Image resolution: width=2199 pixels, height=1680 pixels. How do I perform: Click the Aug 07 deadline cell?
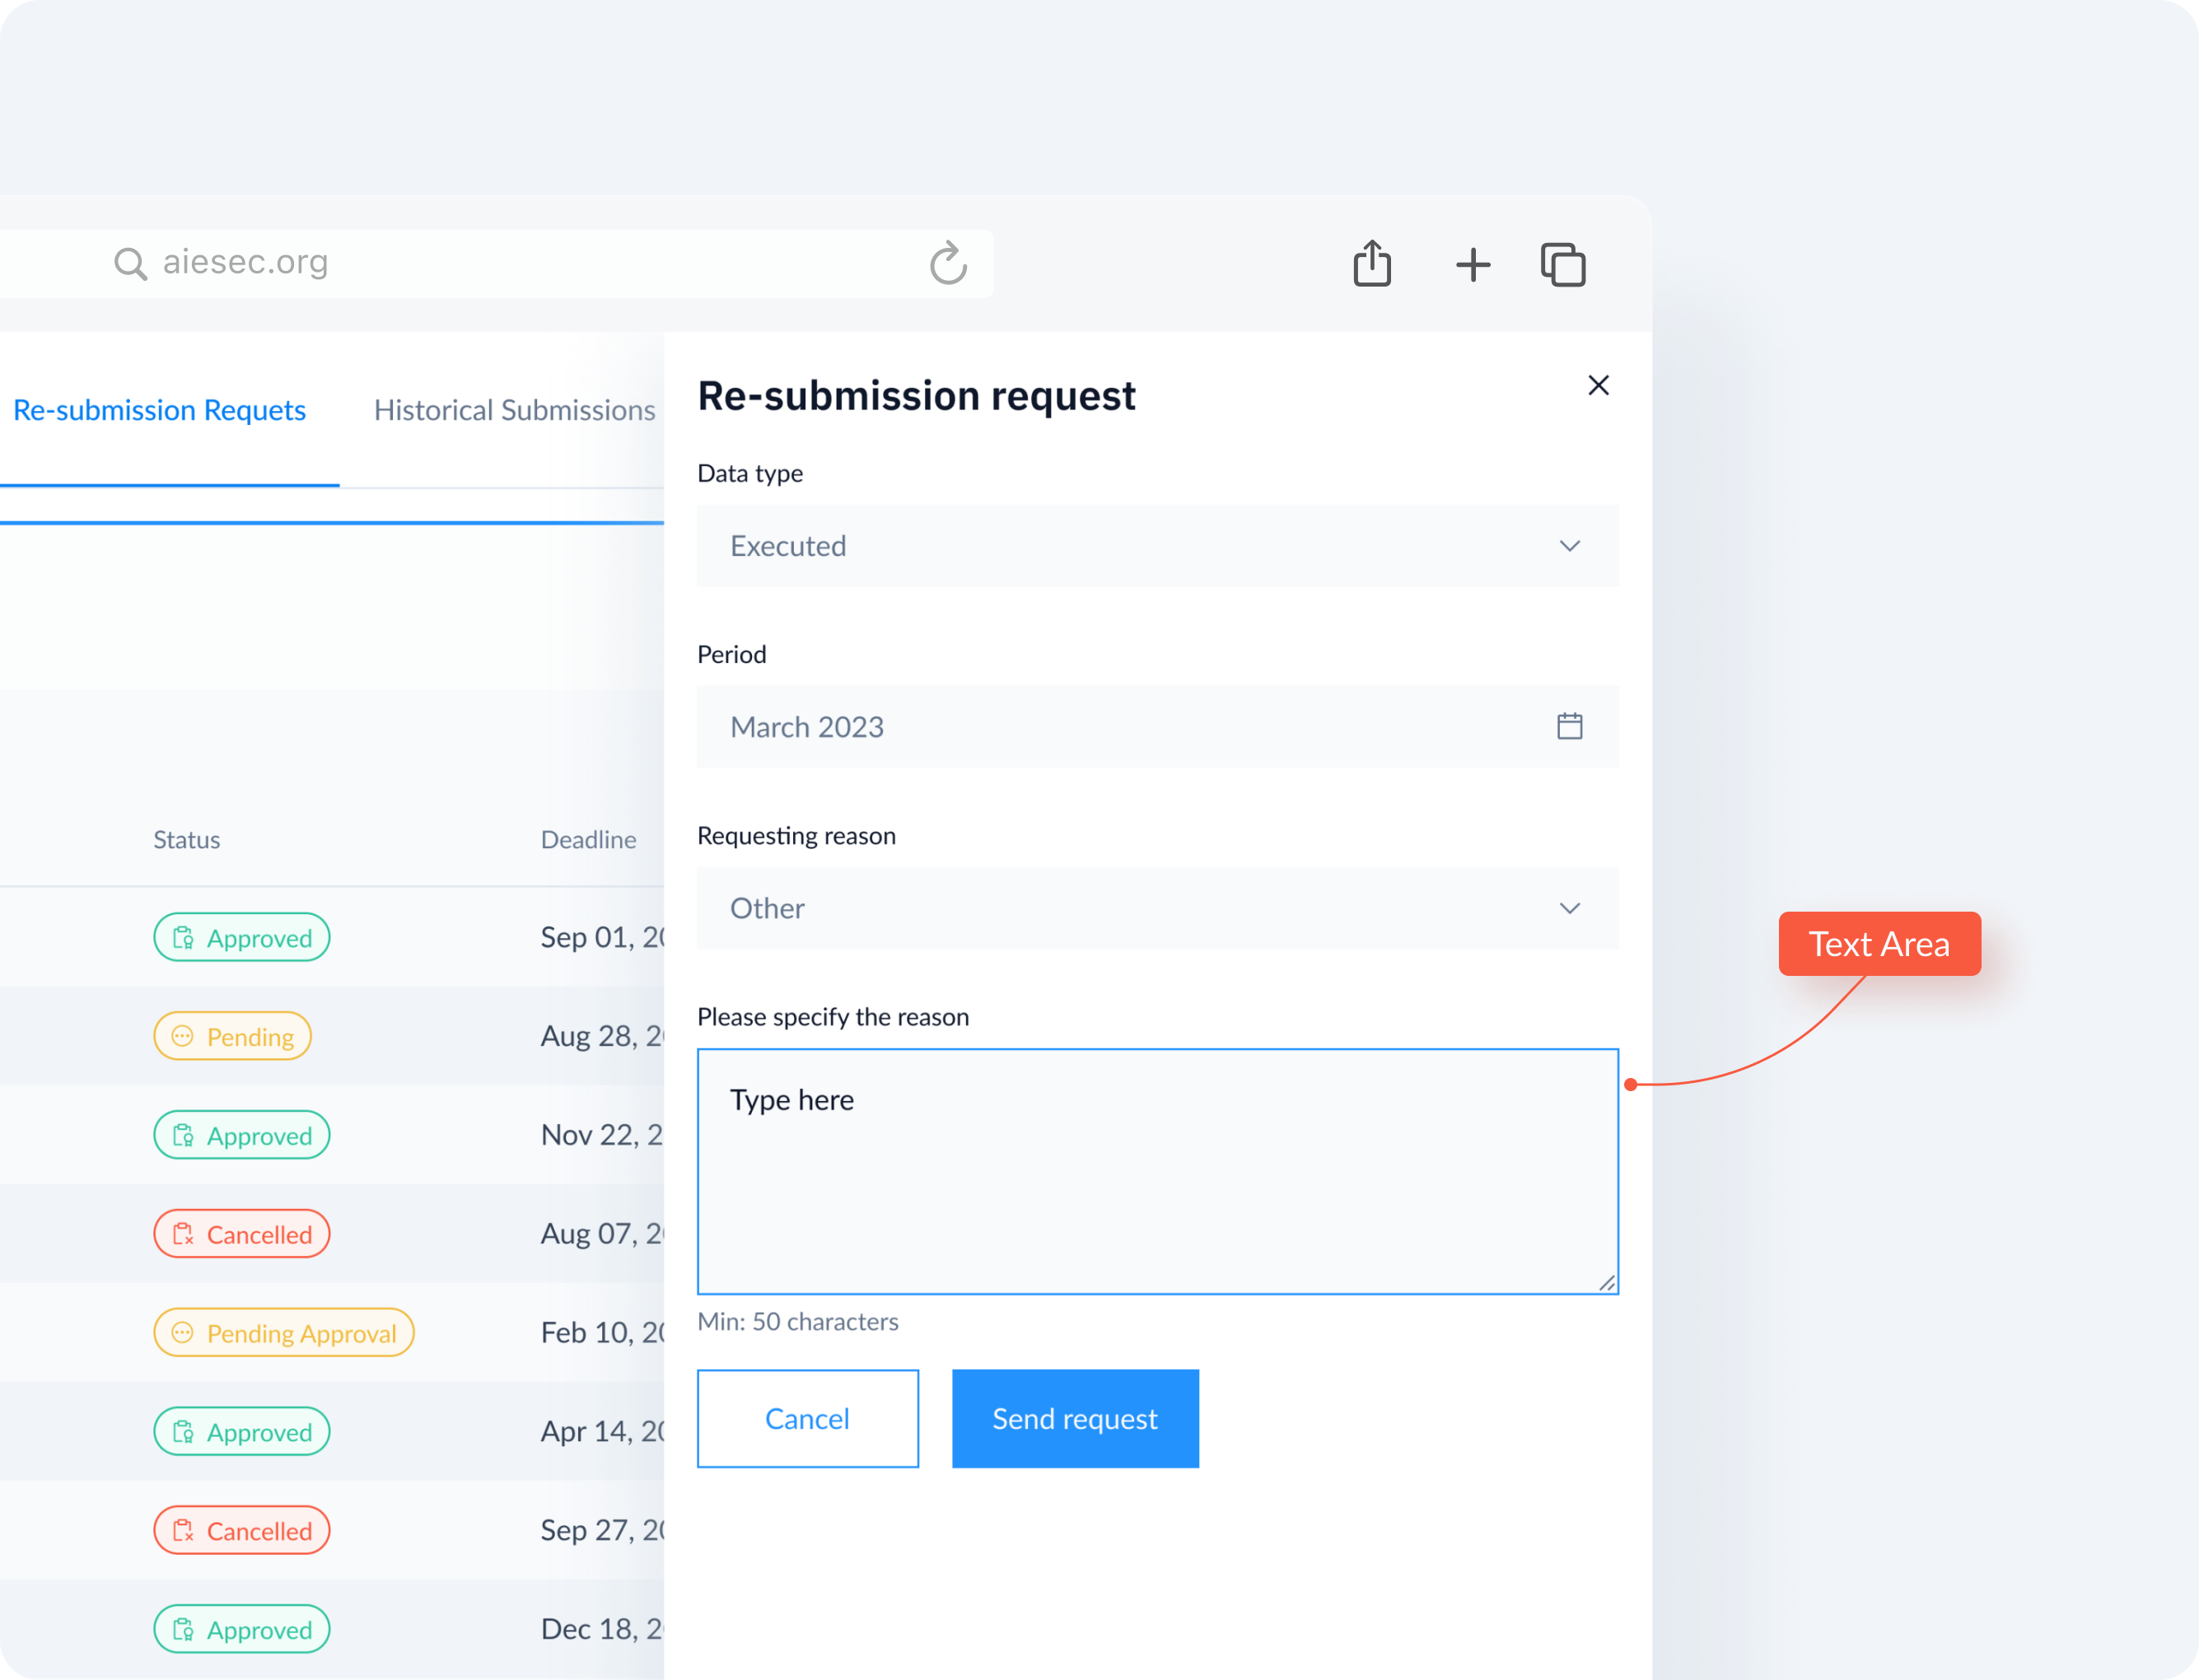pyautogui.click(x=602, y=1234)
